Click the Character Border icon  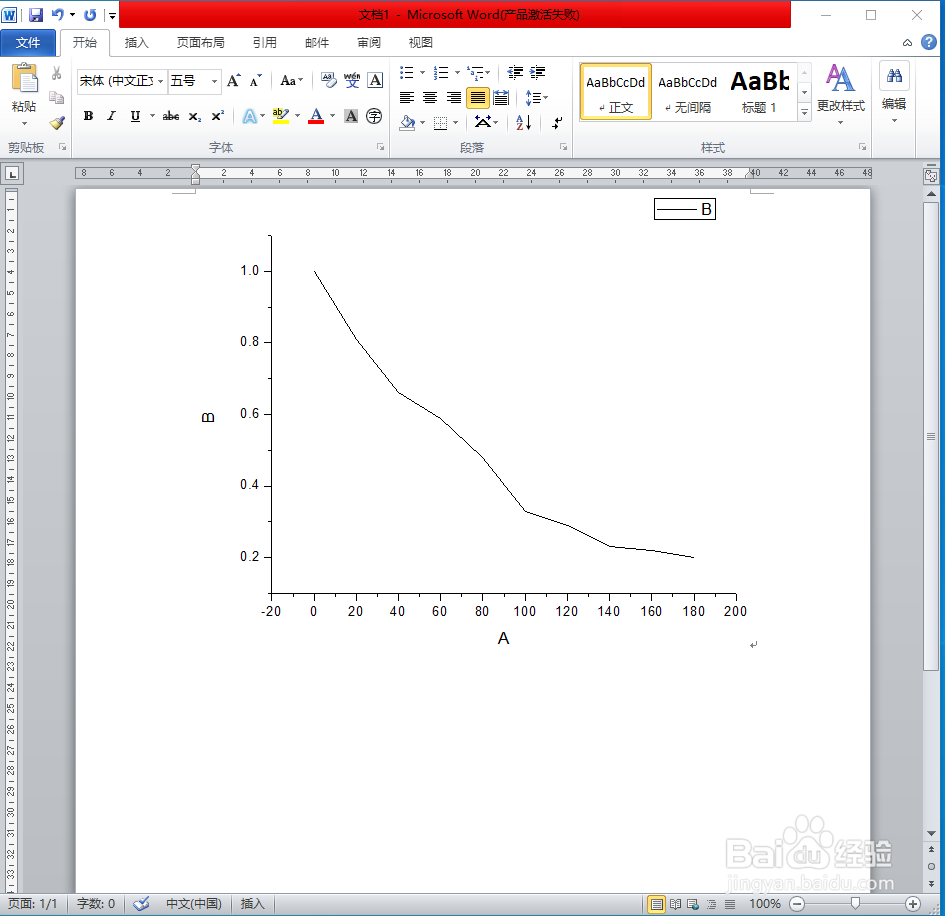pos(375,80)
